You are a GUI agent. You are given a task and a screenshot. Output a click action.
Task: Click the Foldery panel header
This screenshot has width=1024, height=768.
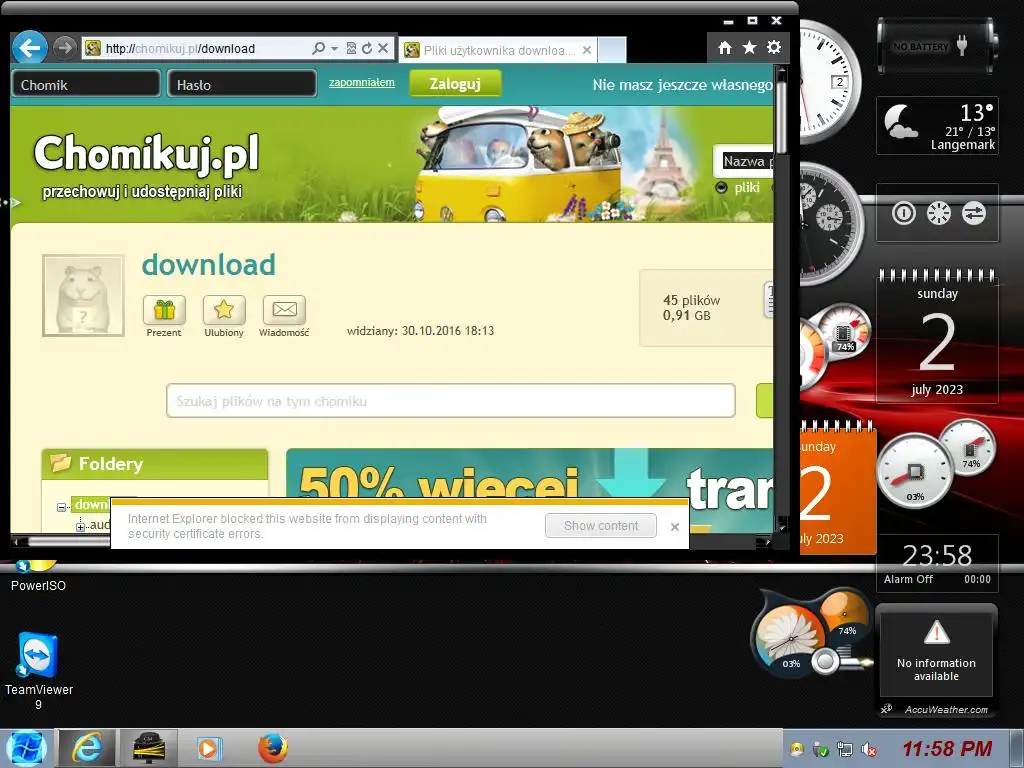coord(155,464)
